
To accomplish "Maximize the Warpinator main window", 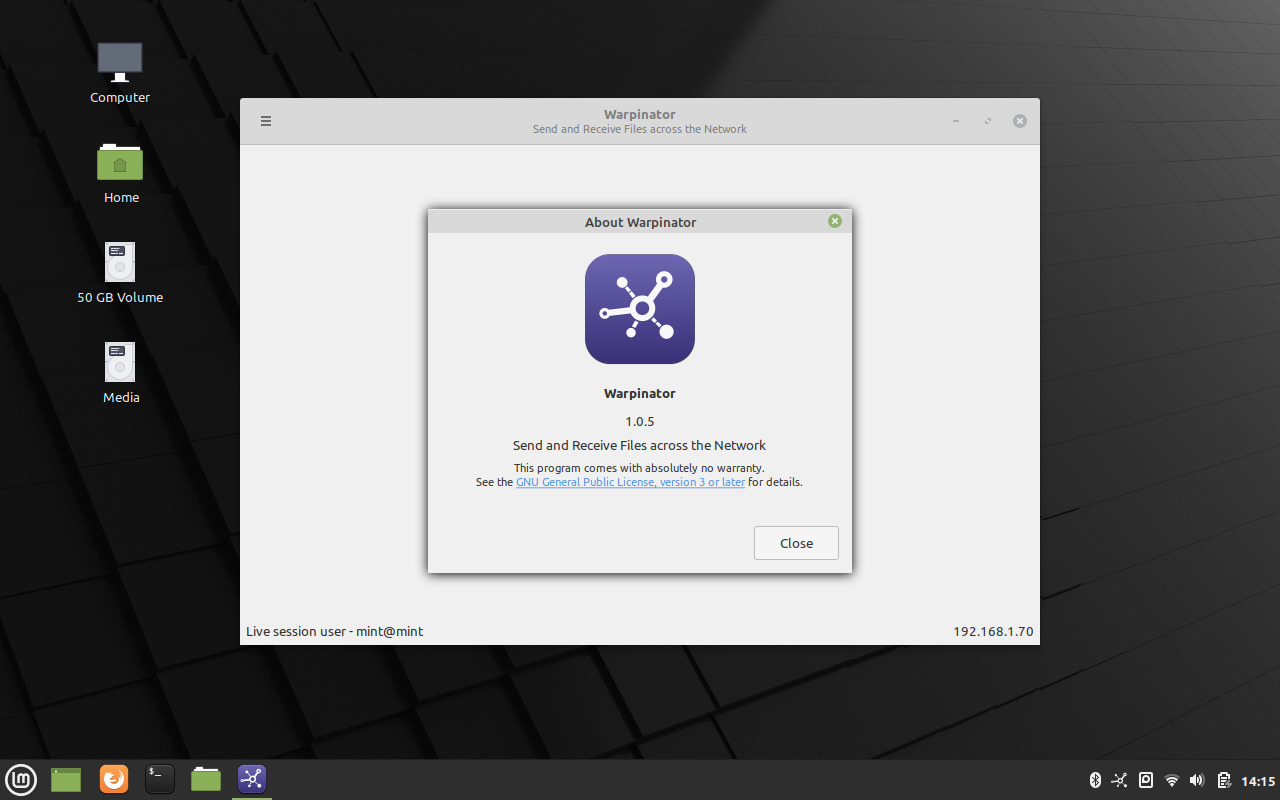I will [988, 121].
